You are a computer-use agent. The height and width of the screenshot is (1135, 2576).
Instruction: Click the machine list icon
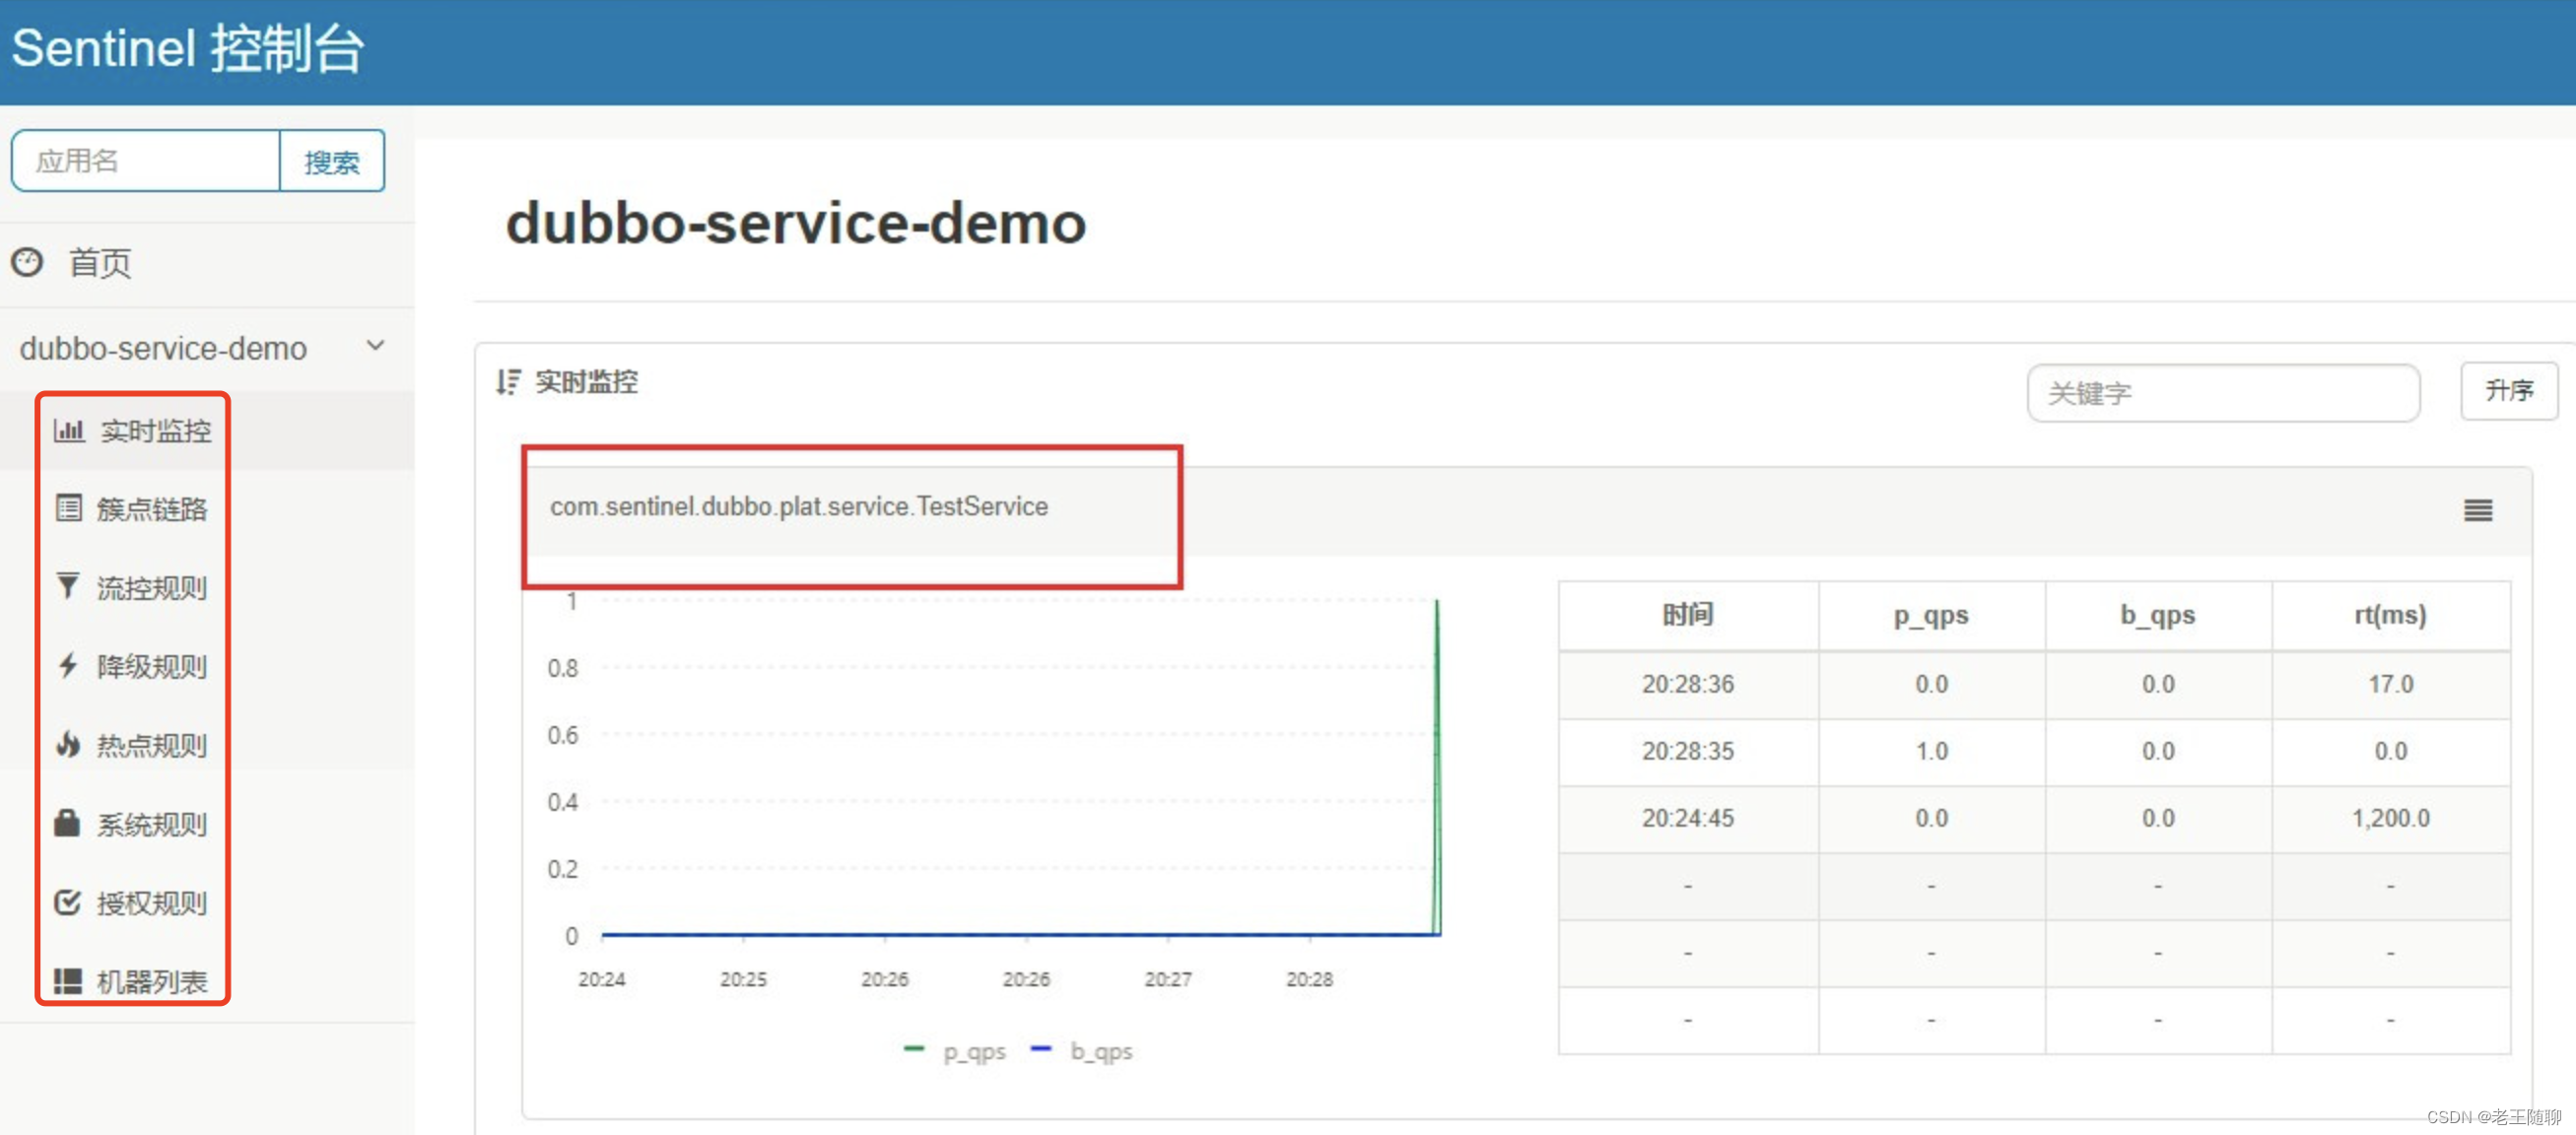[x=67, y=981]
